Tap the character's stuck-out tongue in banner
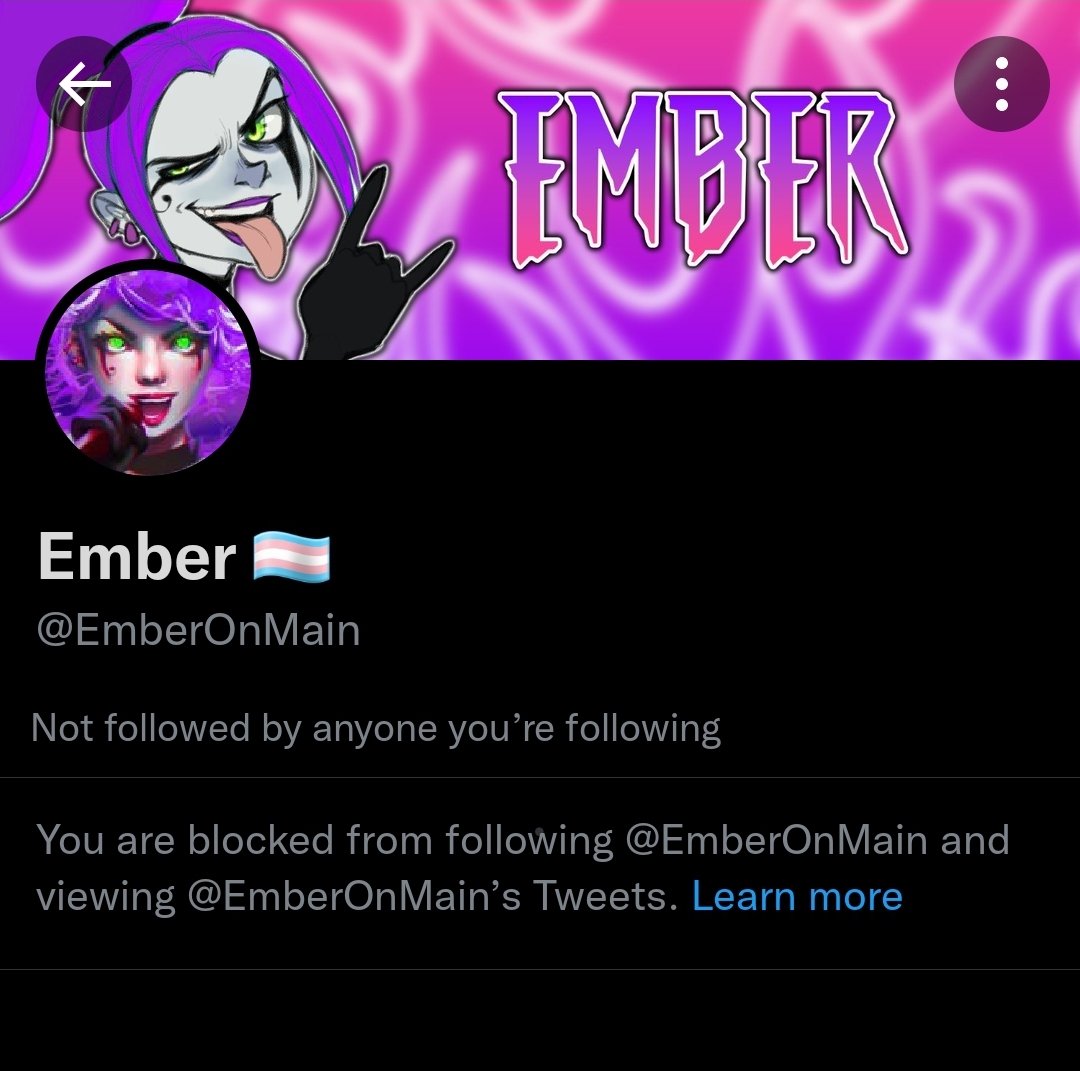Image resolution: width=1080 pixels, height=1071 pixels. tap(262, 247)
